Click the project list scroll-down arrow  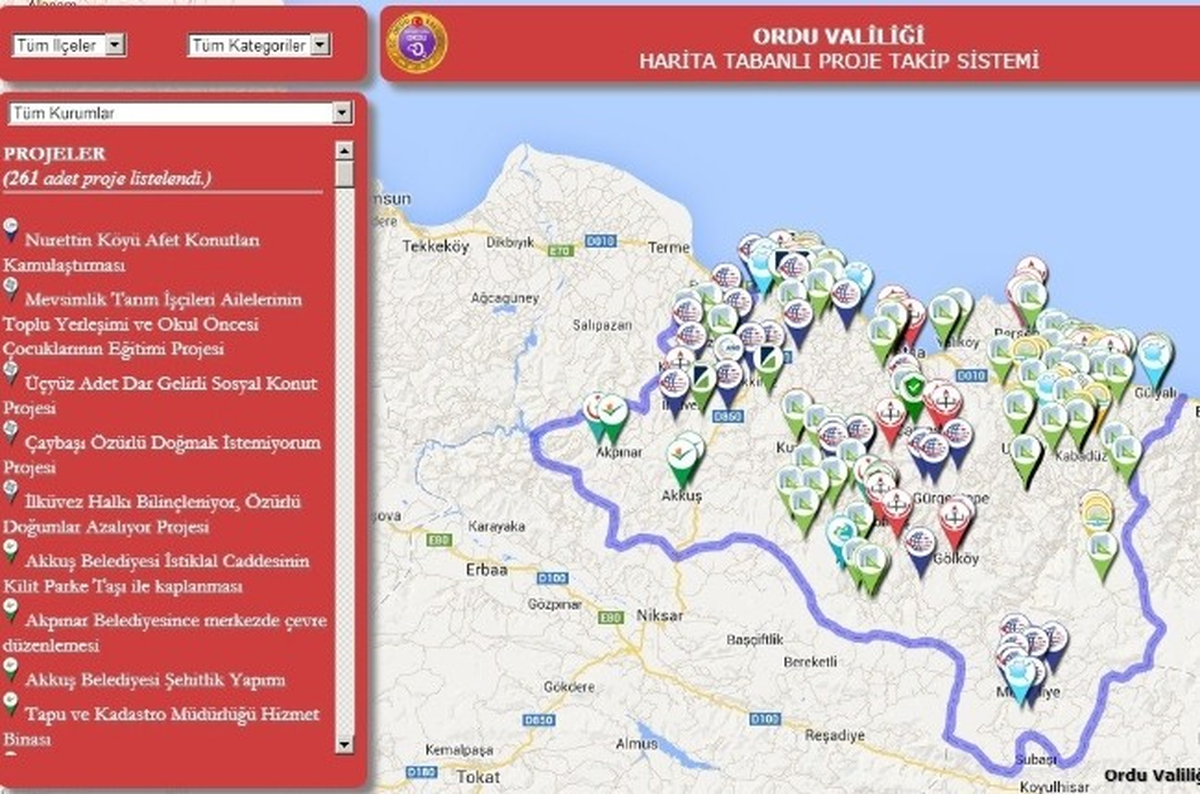pyautogui.click(x=345, y=744)
